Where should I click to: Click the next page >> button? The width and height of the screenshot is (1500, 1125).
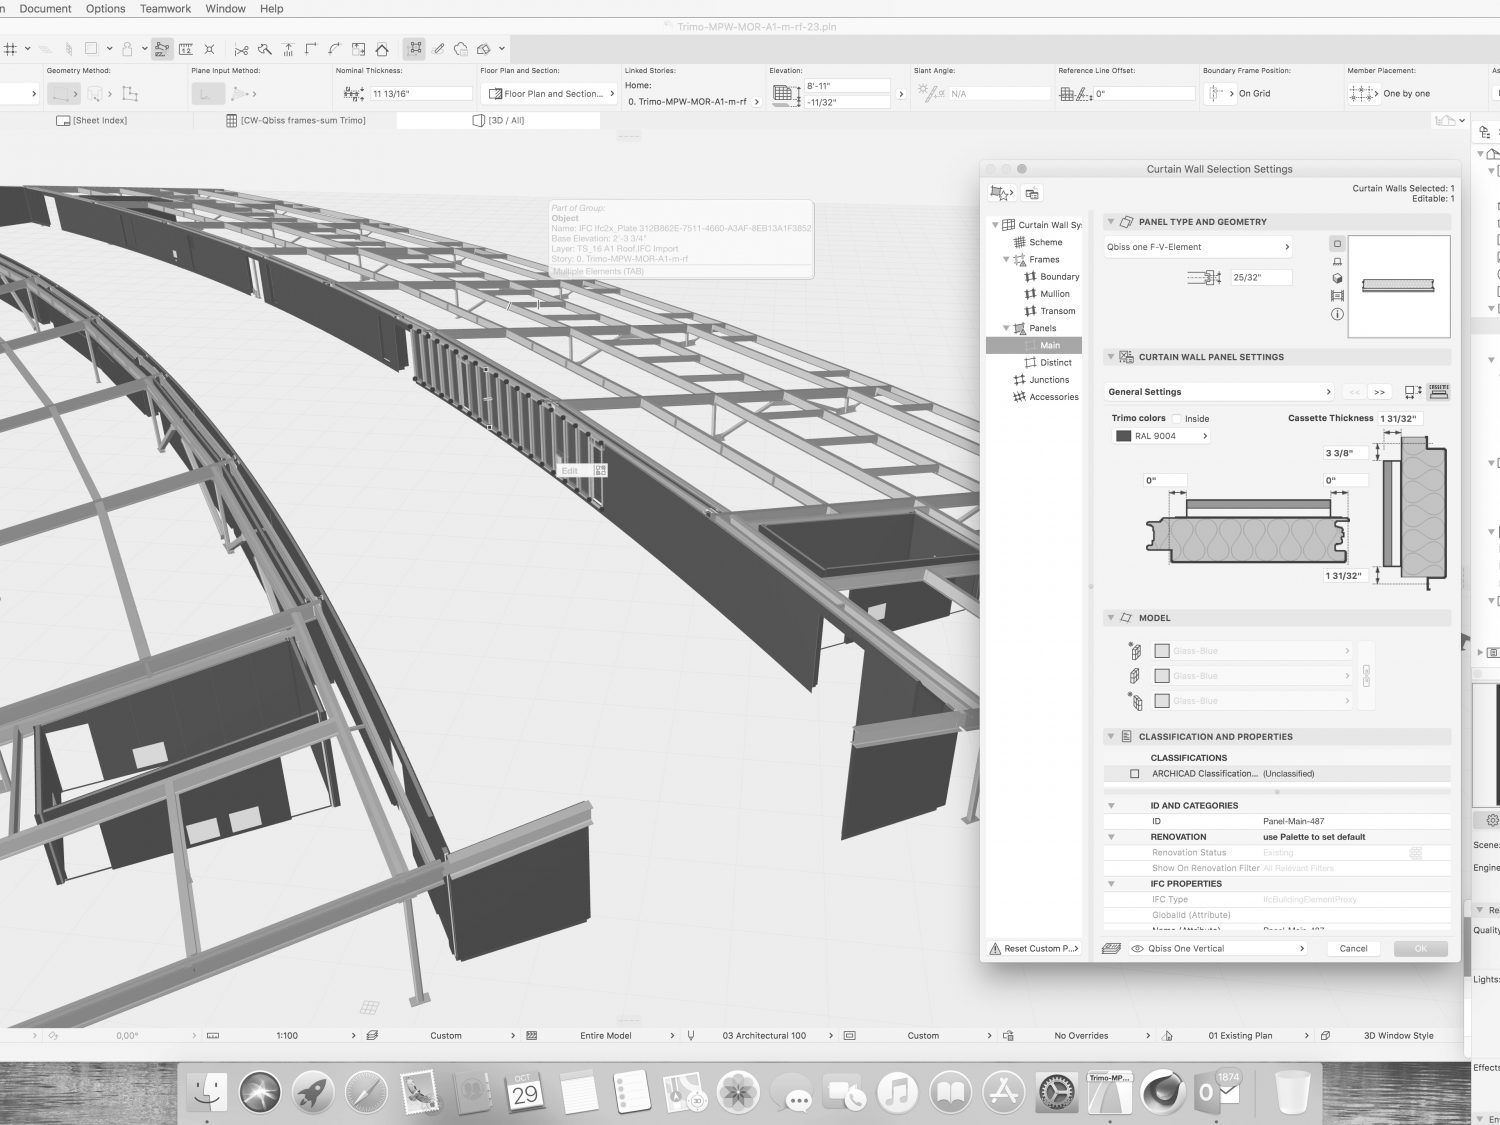click(x=1380, y=392)
